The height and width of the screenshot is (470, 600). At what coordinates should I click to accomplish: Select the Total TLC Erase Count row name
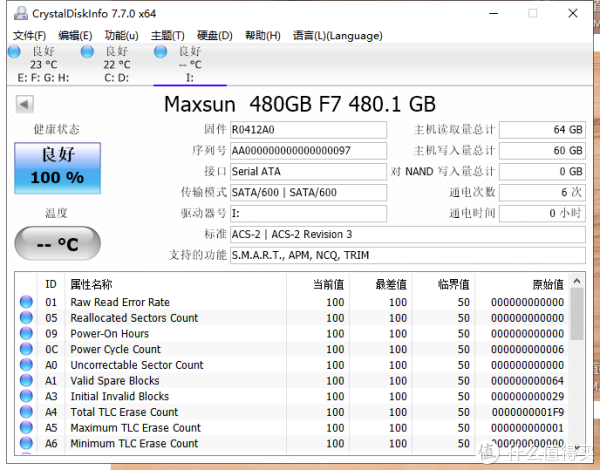[x=124, y=412]
